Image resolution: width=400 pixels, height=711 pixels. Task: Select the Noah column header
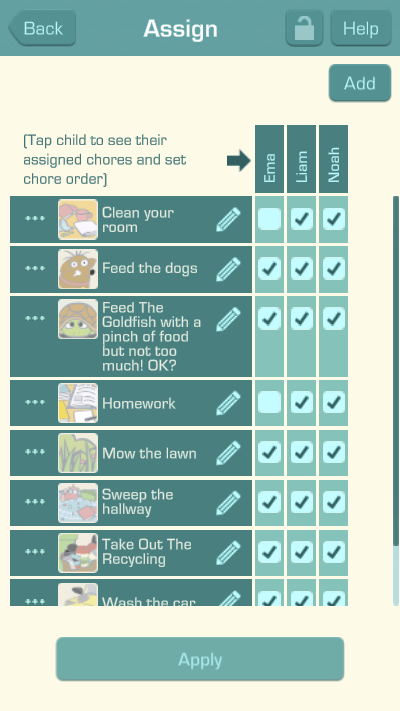pos(333,159)
